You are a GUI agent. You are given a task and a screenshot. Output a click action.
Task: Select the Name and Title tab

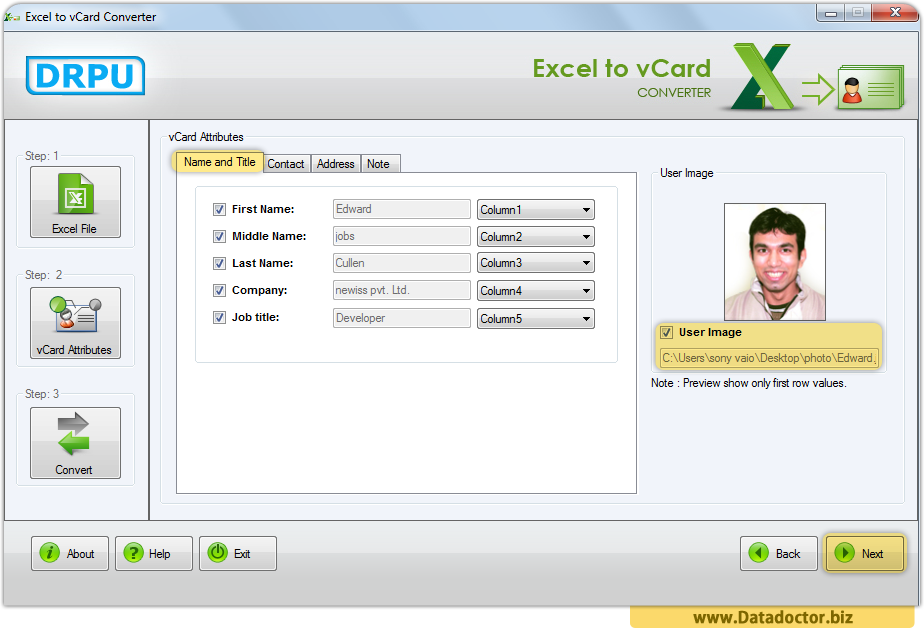[219, 162]
